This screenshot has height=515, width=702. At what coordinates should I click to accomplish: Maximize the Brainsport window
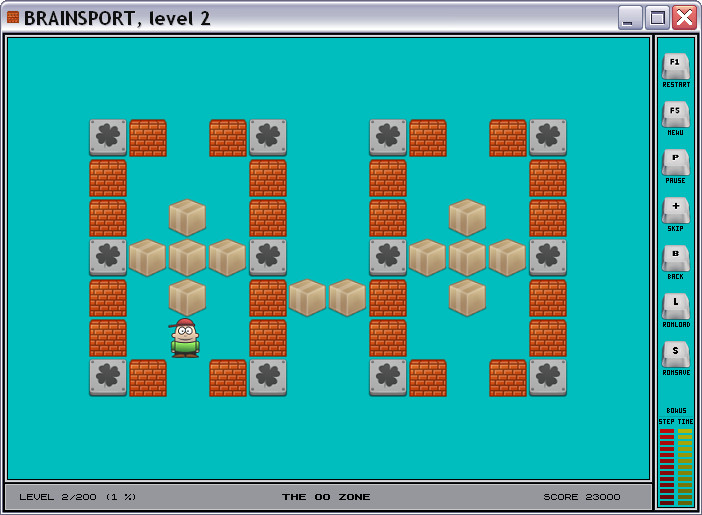657,18
